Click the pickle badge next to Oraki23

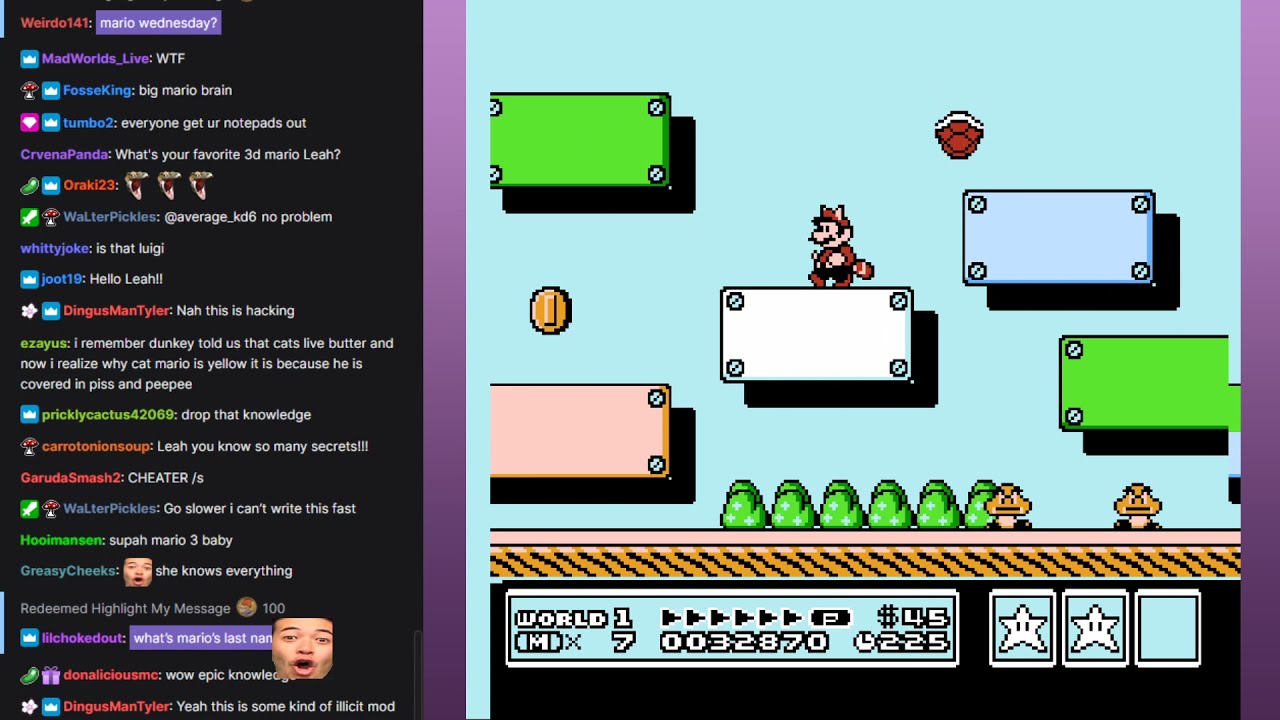tap(29, 185)
